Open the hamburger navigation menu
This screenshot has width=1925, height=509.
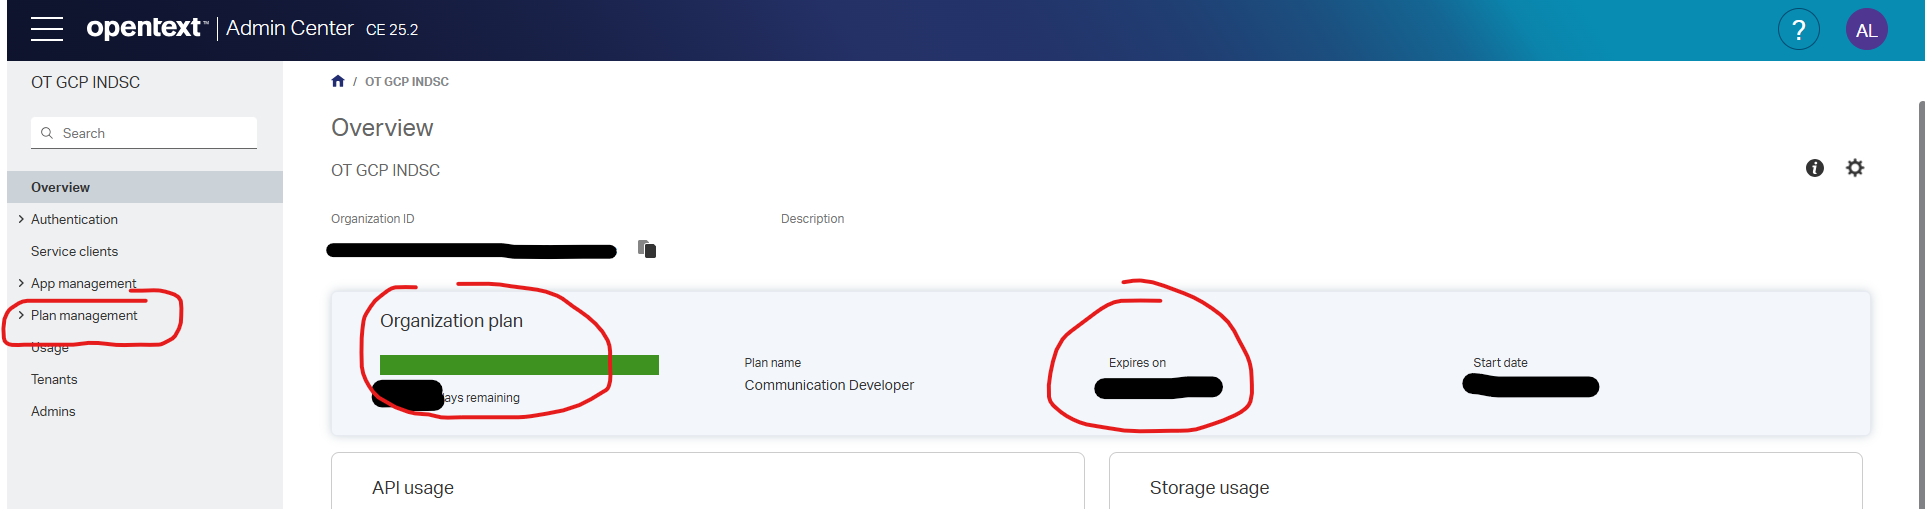46,29
